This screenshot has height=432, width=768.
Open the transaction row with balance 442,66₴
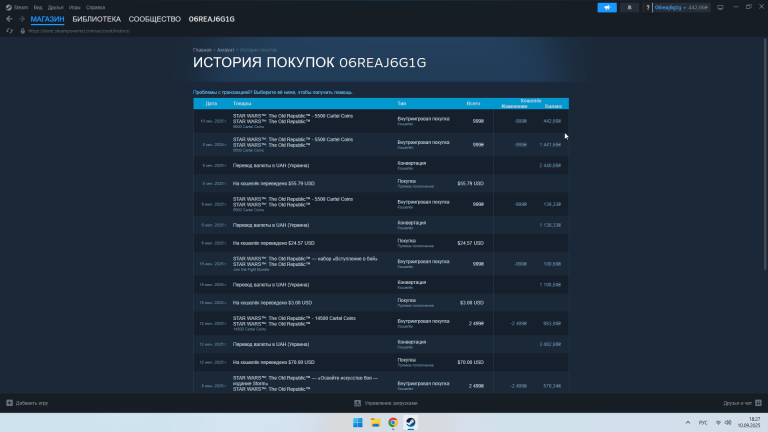coord(381,121)
